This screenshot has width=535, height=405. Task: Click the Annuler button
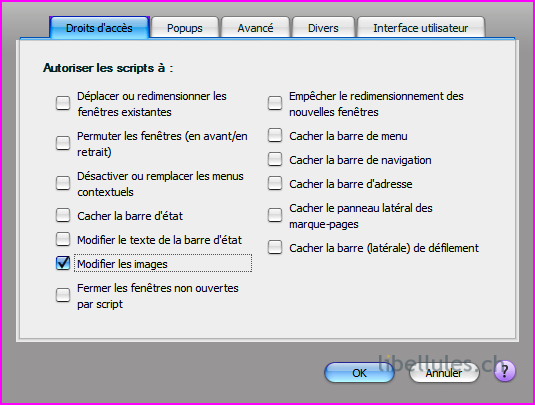click(444, 373)
